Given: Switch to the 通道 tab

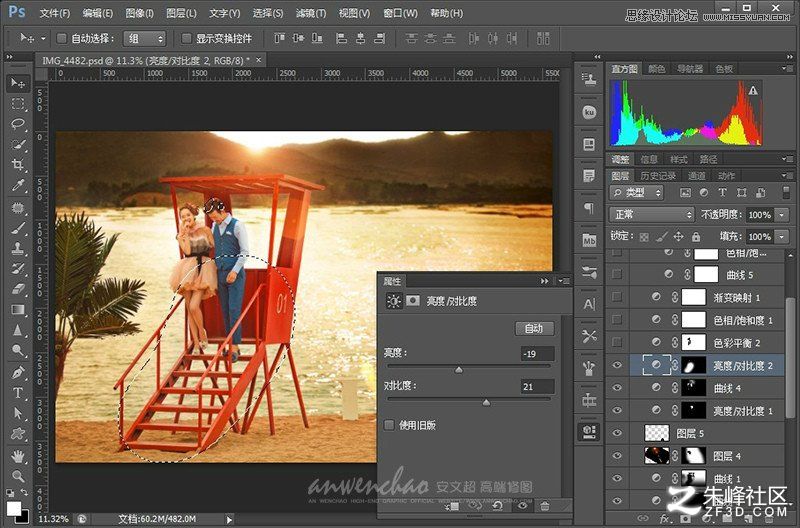Looking at the screenshot, I should [696, 176].
